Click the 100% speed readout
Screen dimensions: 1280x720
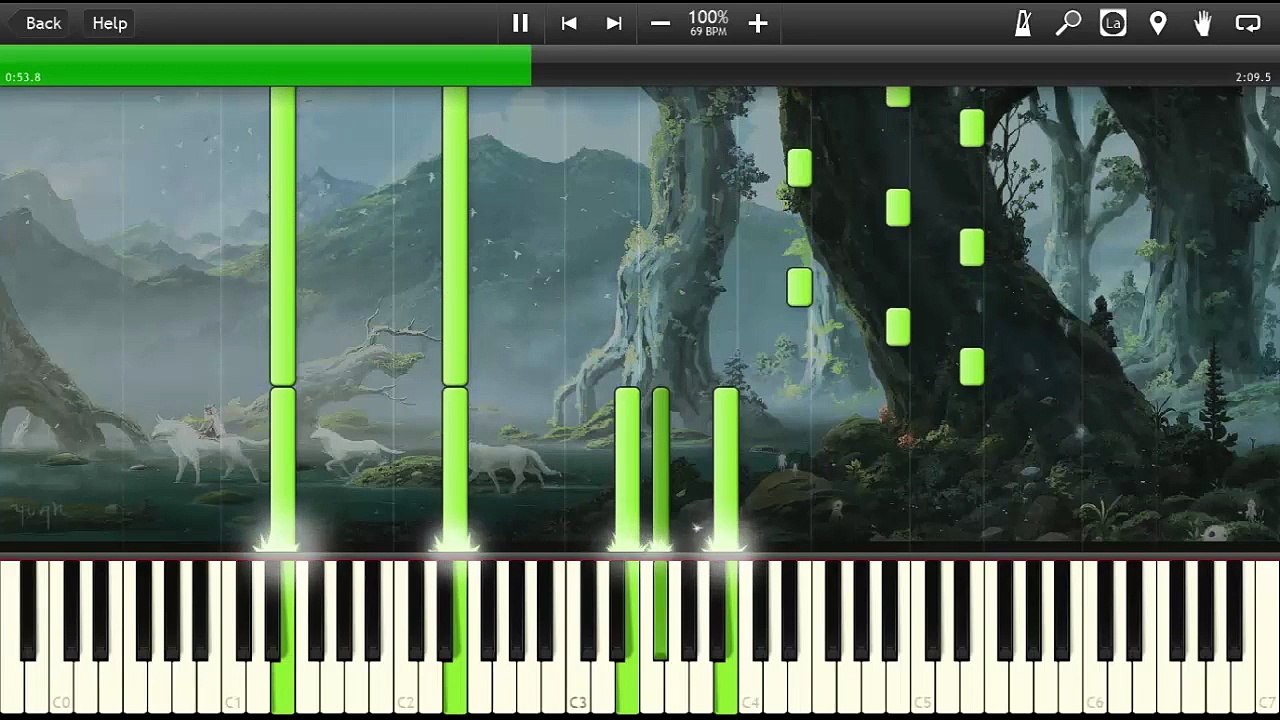tap(708, 17)
